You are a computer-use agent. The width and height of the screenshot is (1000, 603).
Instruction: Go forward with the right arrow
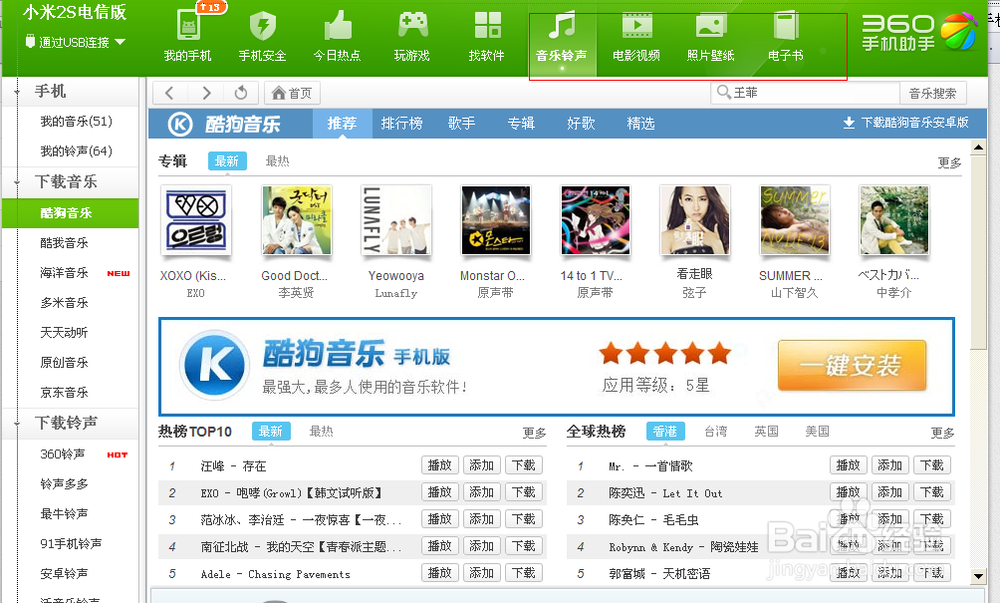pos(205,93)
